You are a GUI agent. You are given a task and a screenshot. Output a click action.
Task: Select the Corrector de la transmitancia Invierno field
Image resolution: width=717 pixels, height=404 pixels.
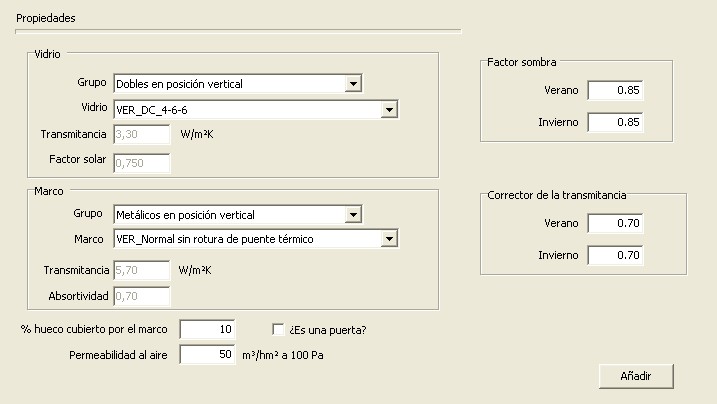614,255
